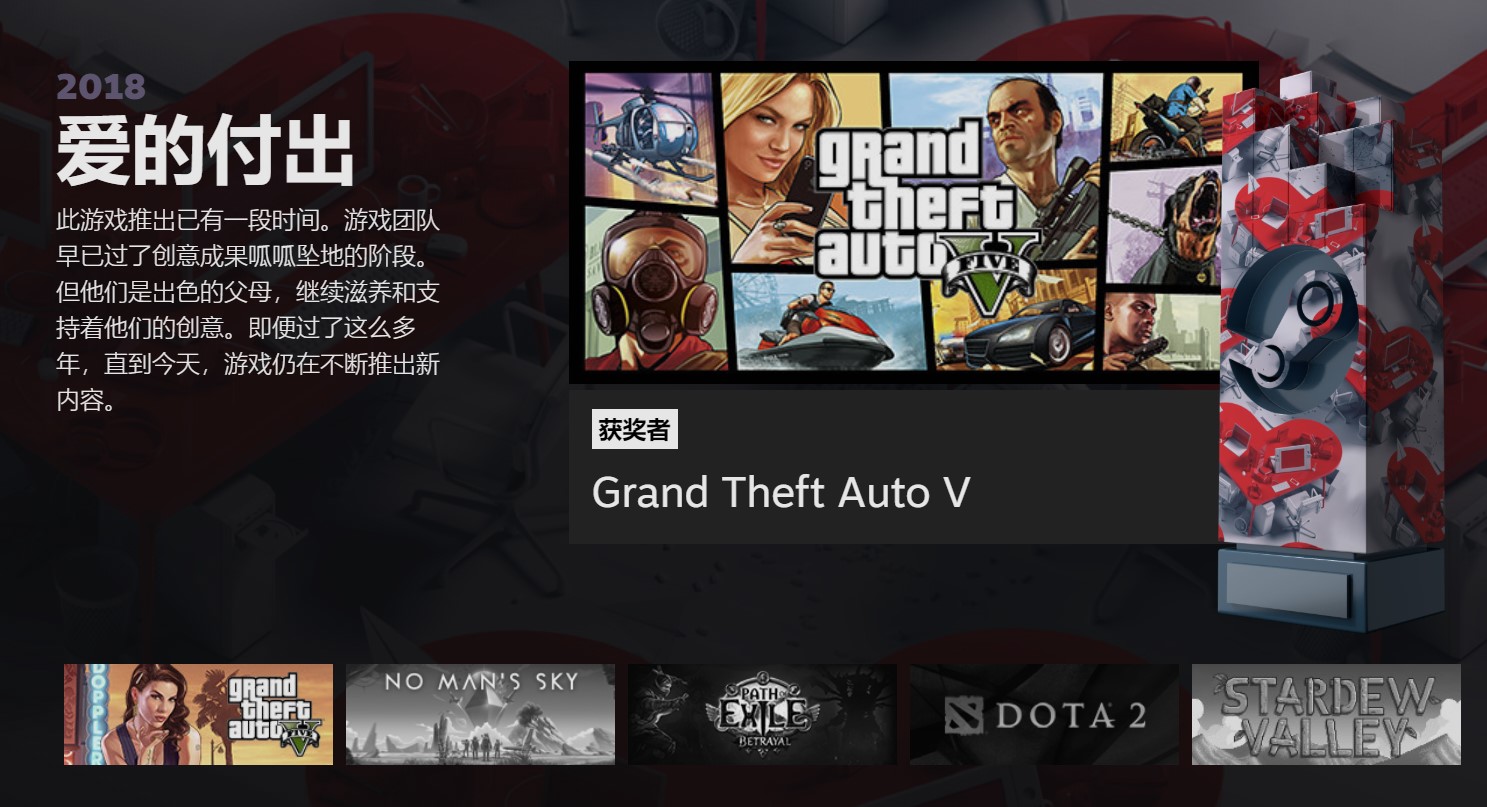Open the Grand Theft Auto V title link
Viewport: 1487px width, 807px height.
tap(781, 492)
